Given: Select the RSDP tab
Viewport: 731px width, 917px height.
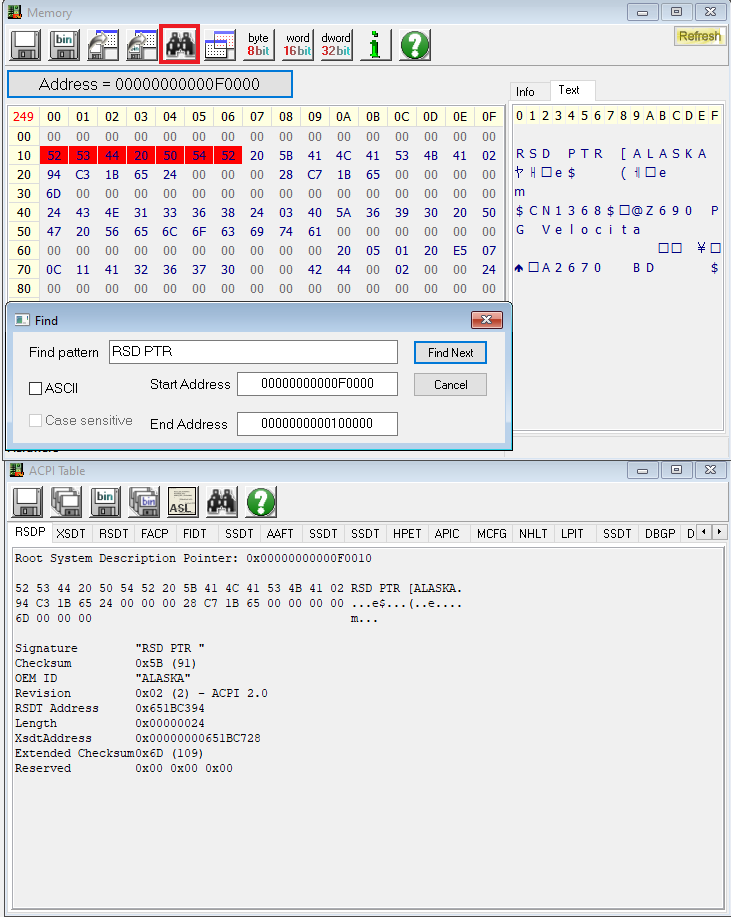Looking at the screenshot, I should (x=30, y=532).
